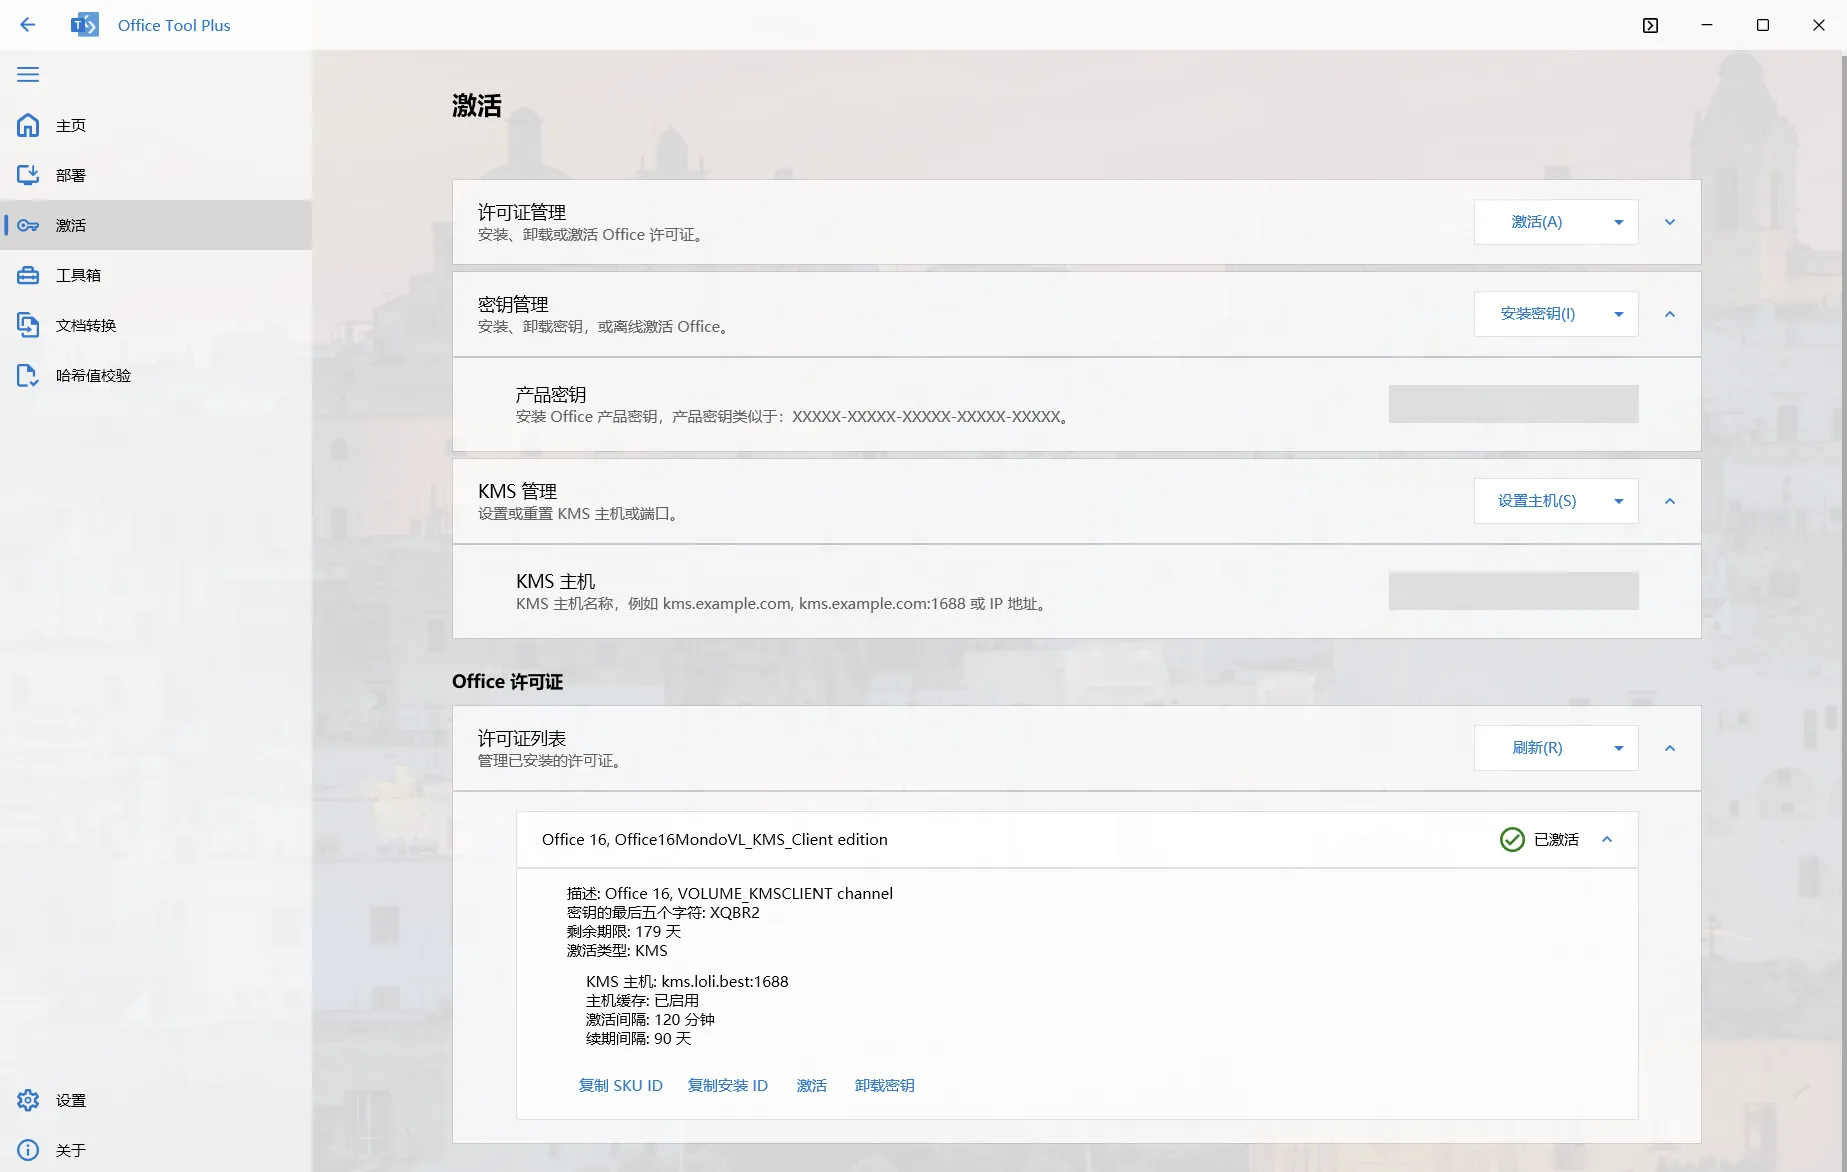Select the 激活 tab in sidebar

pos(70,226)
